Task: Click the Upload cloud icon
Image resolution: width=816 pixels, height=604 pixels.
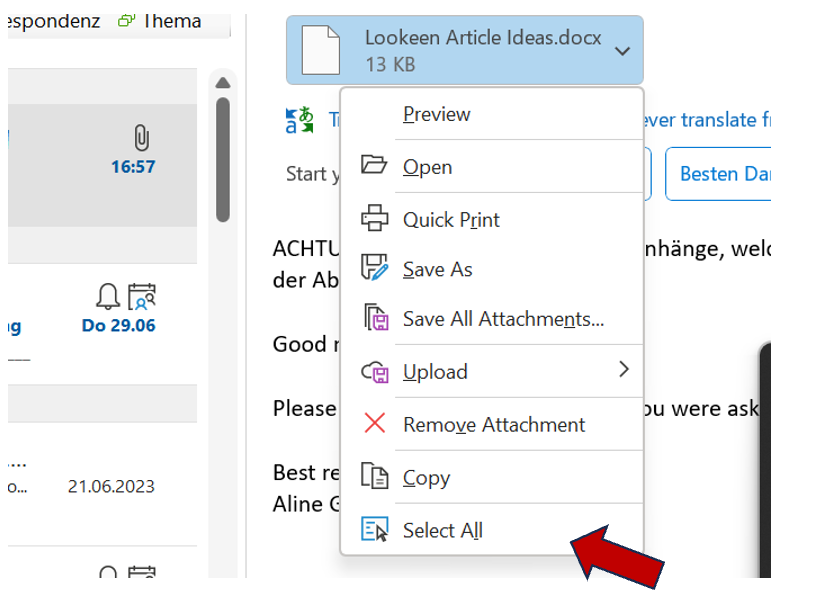Action: tap(374, 371)
